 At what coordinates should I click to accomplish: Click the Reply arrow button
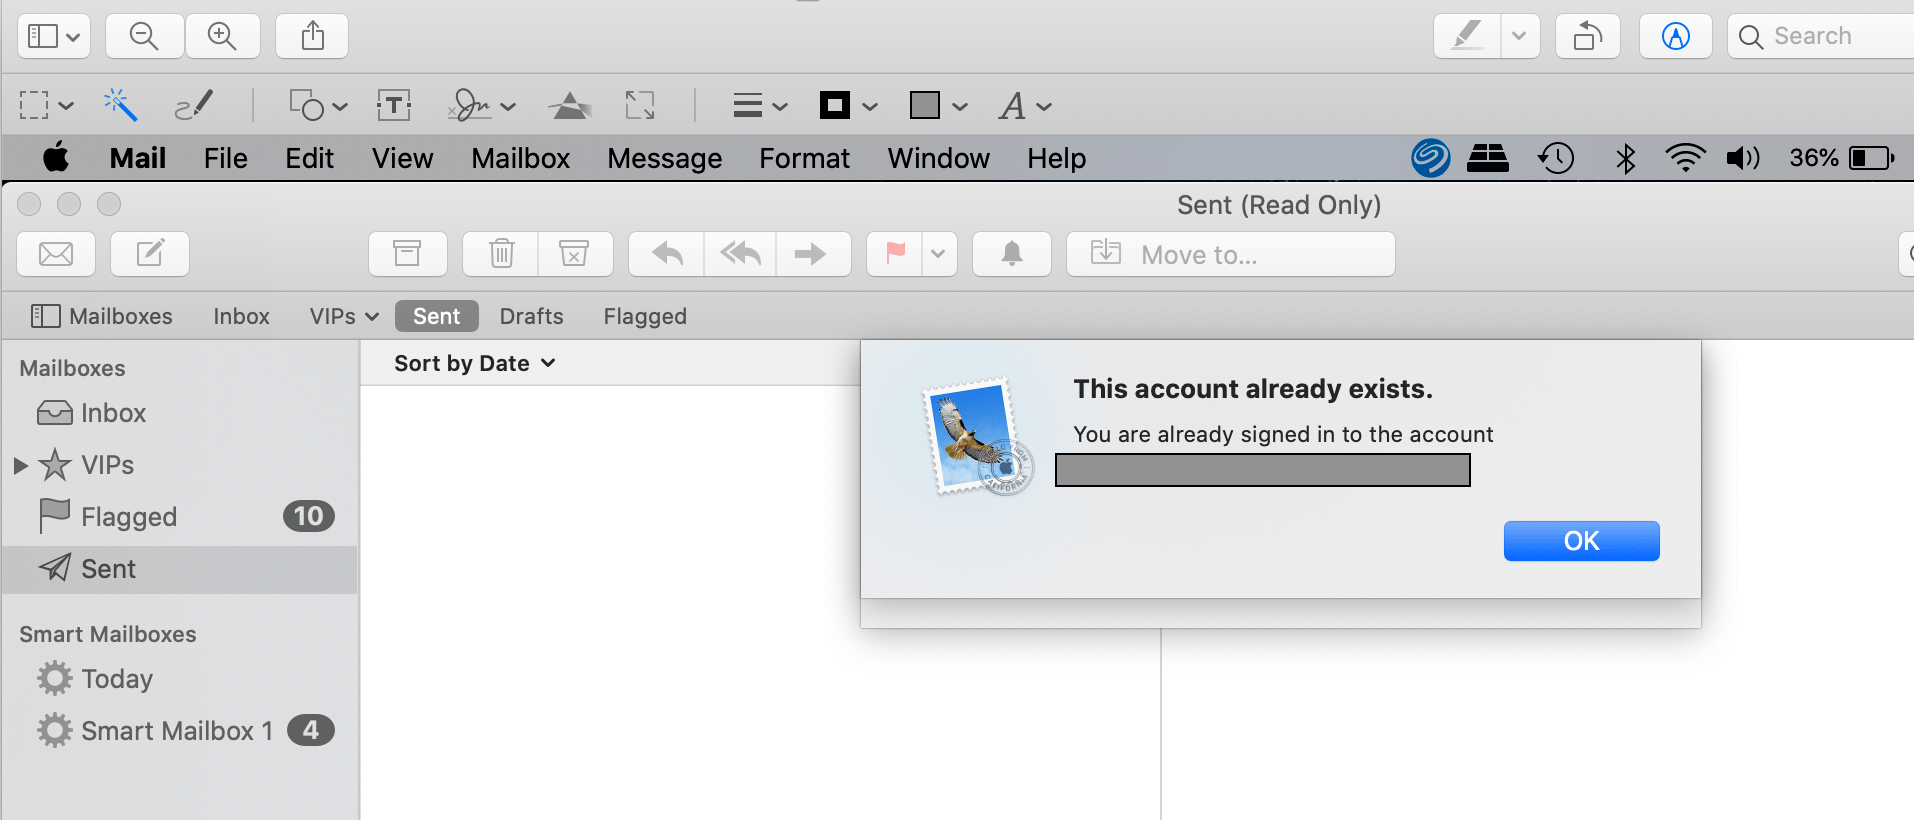coord(667,254)
